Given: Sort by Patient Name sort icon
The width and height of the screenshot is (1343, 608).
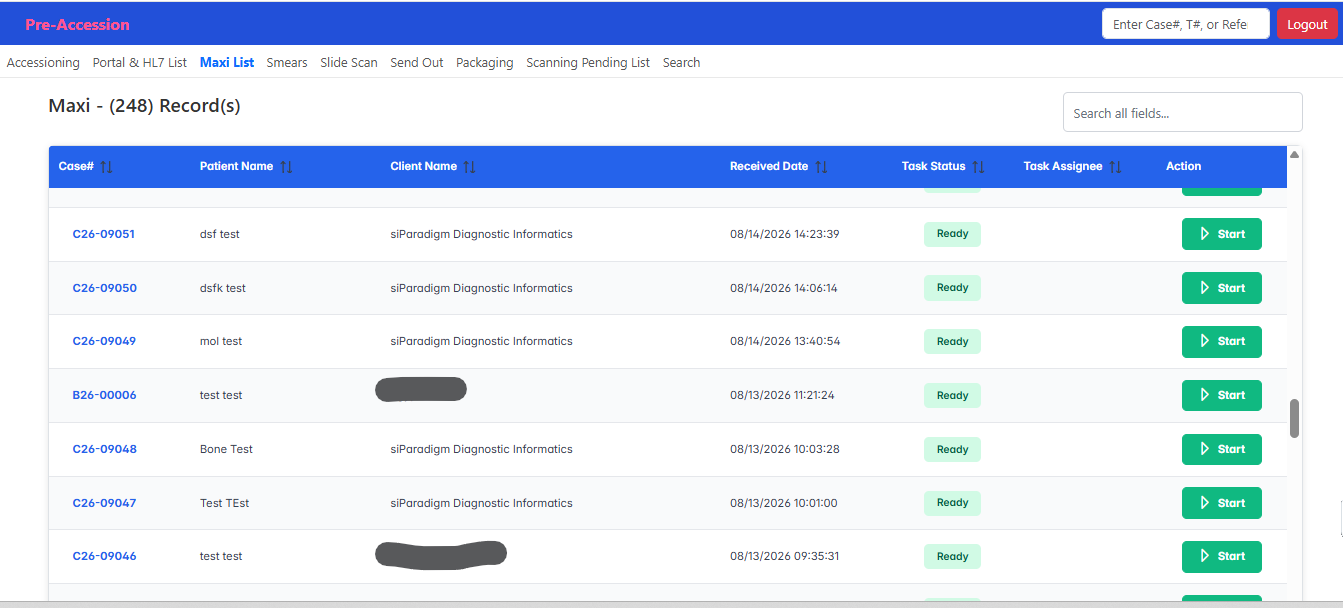Looking at the screenshot, I should 286,167.
